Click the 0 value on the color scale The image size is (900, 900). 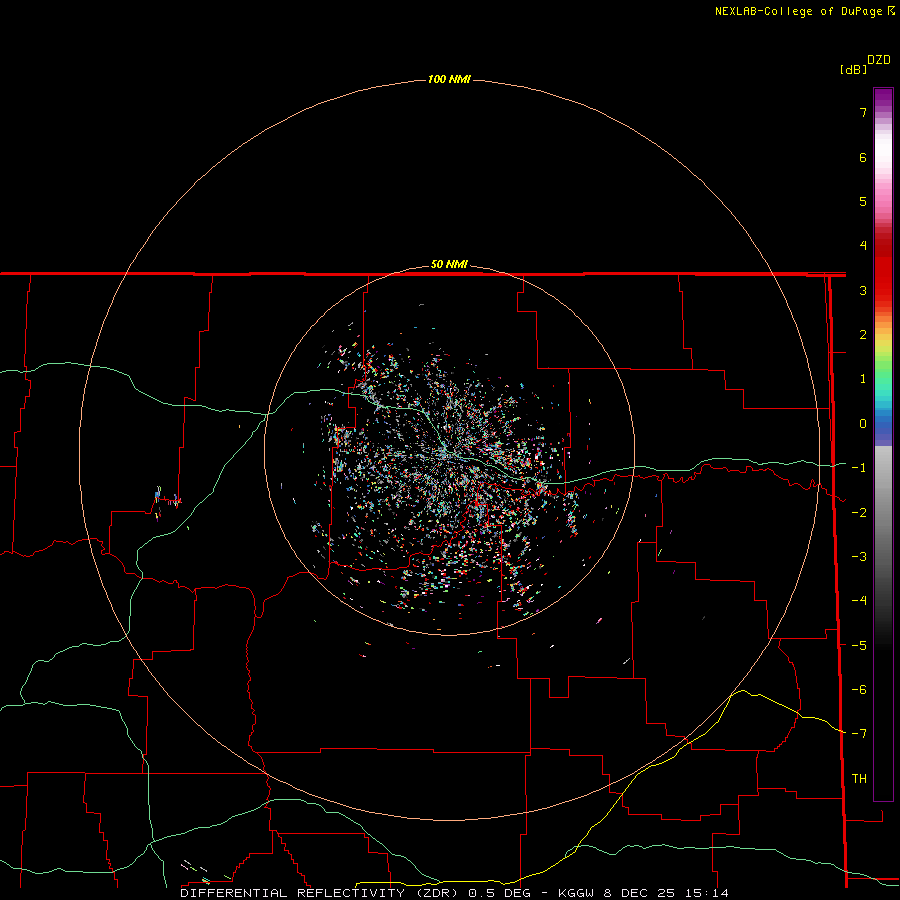coord(863,424)
